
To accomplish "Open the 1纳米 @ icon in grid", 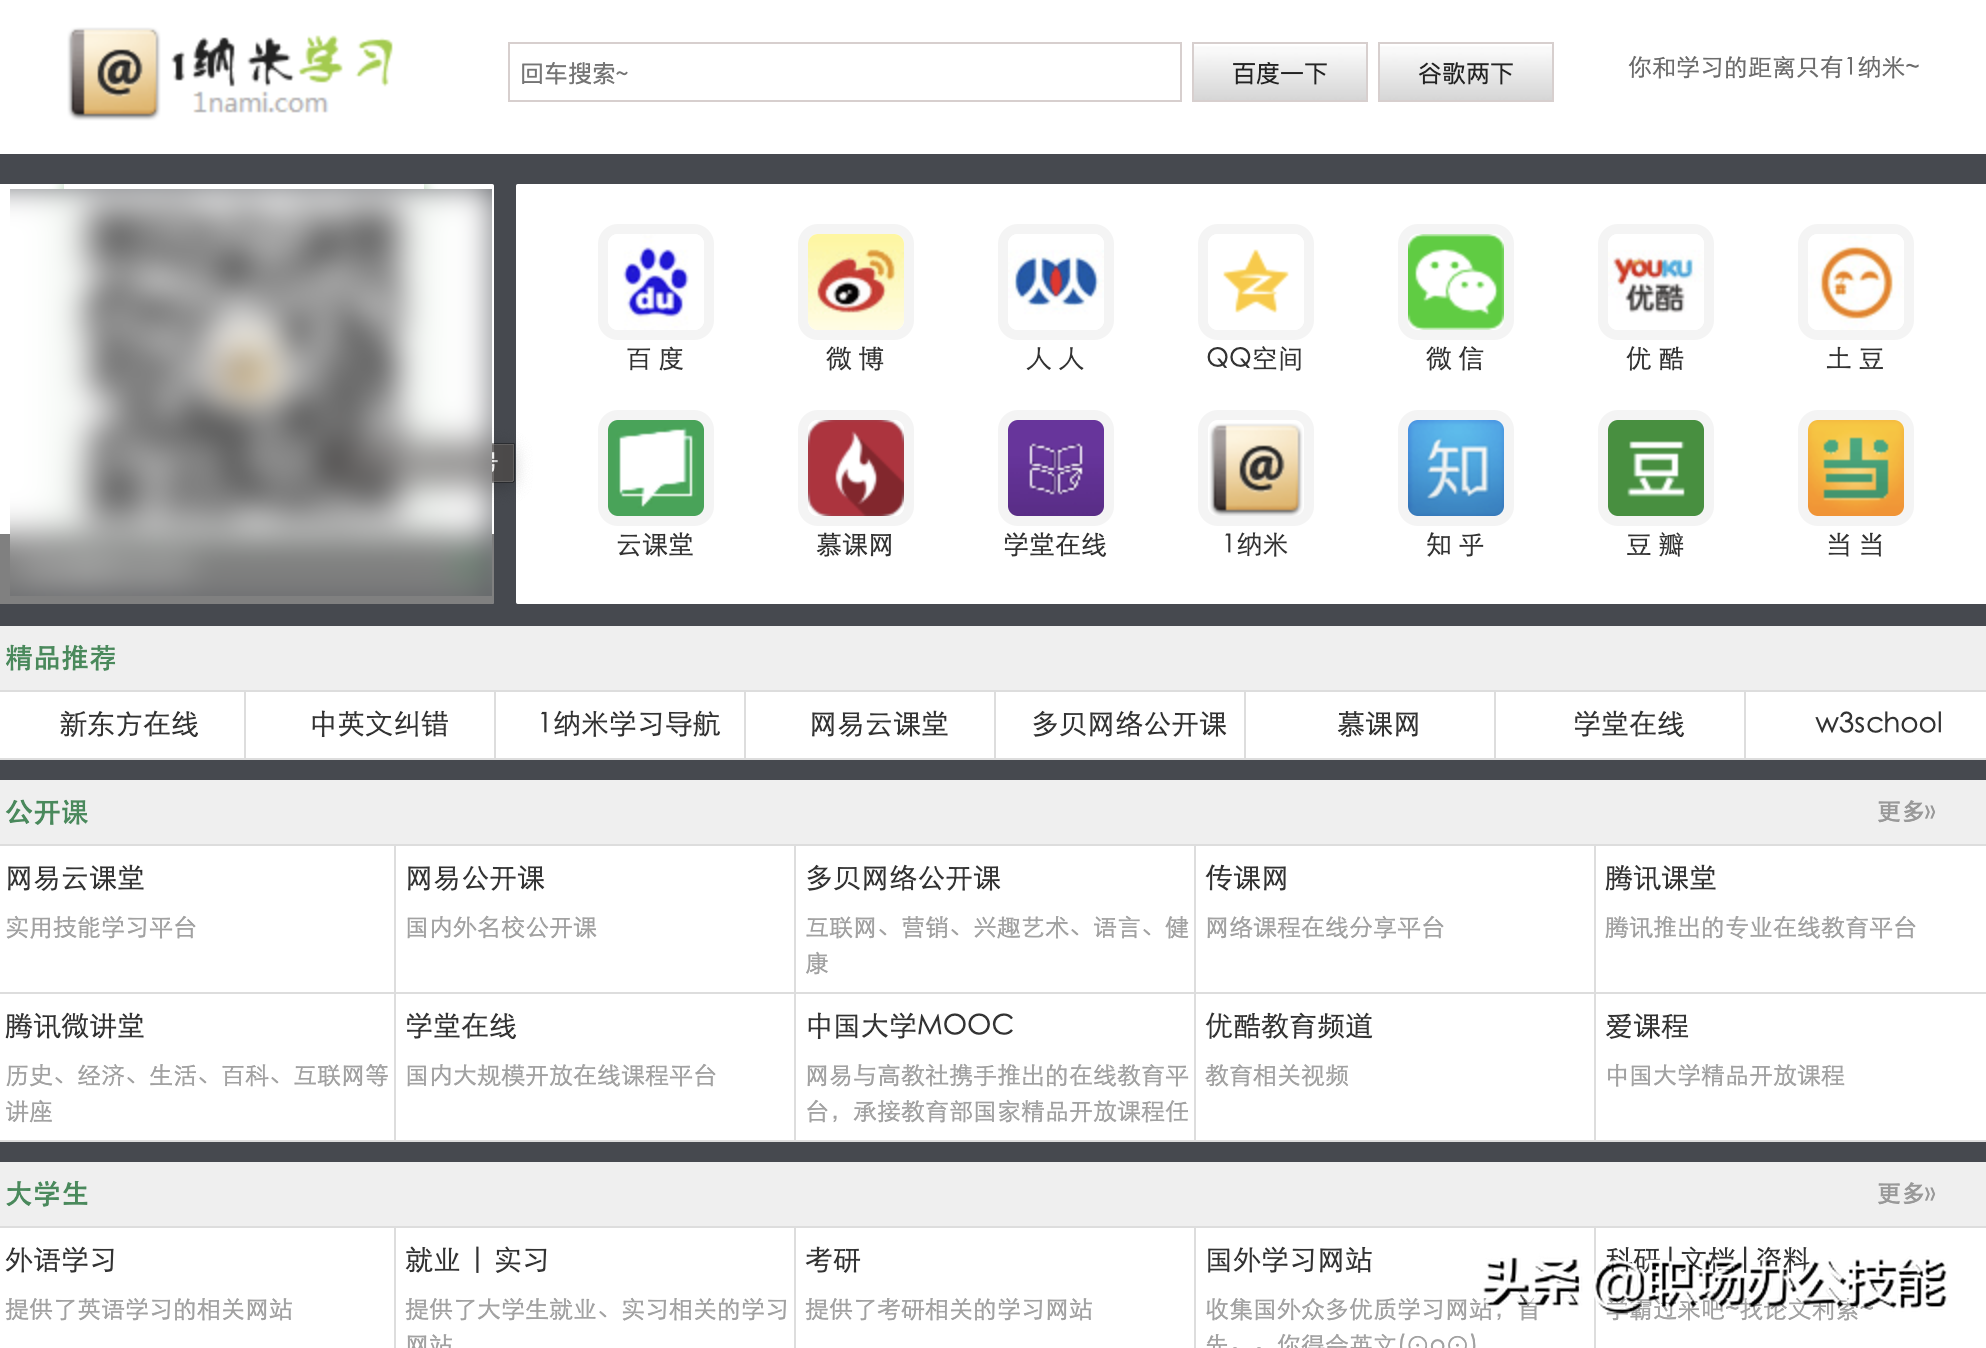I will click(1255, 468).
